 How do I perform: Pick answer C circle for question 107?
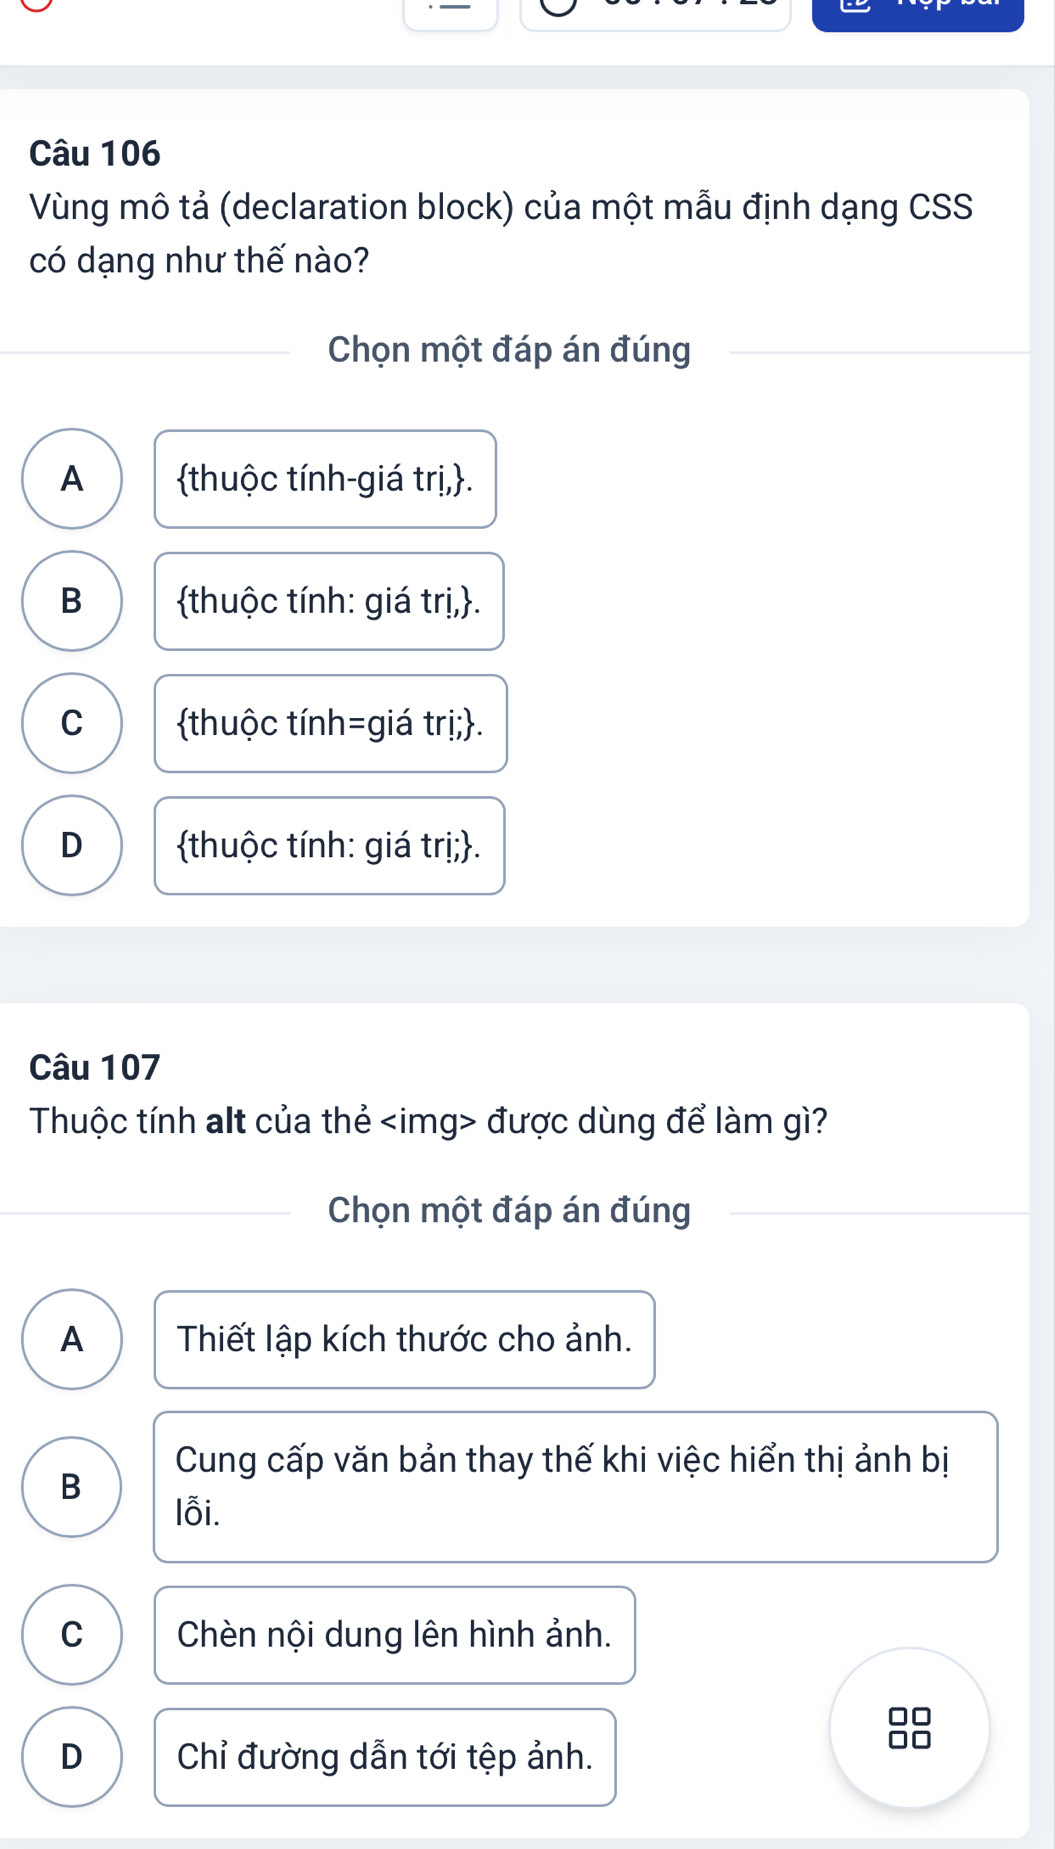(x=72, y=1635)
